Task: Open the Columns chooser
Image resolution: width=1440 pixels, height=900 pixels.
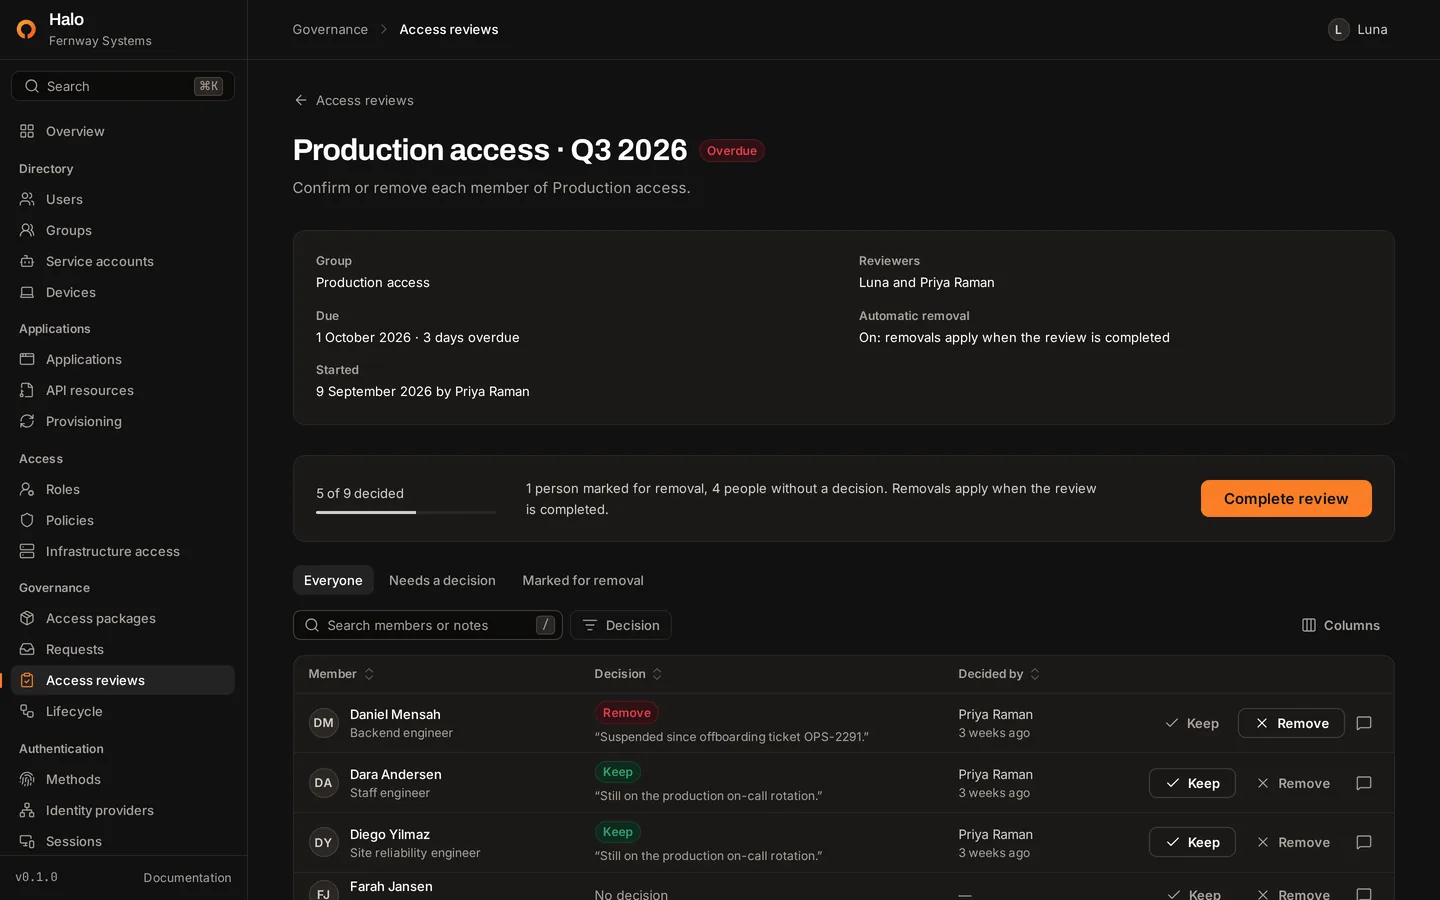Action: (x=1341, y=625)
